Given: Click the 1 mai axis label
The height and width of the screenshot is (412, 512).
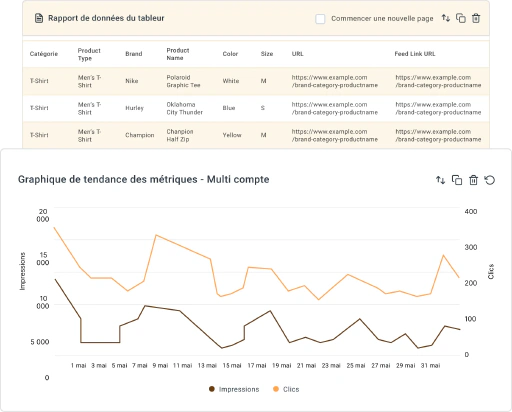Looking at the screenshot, I should tap(78, 366).
